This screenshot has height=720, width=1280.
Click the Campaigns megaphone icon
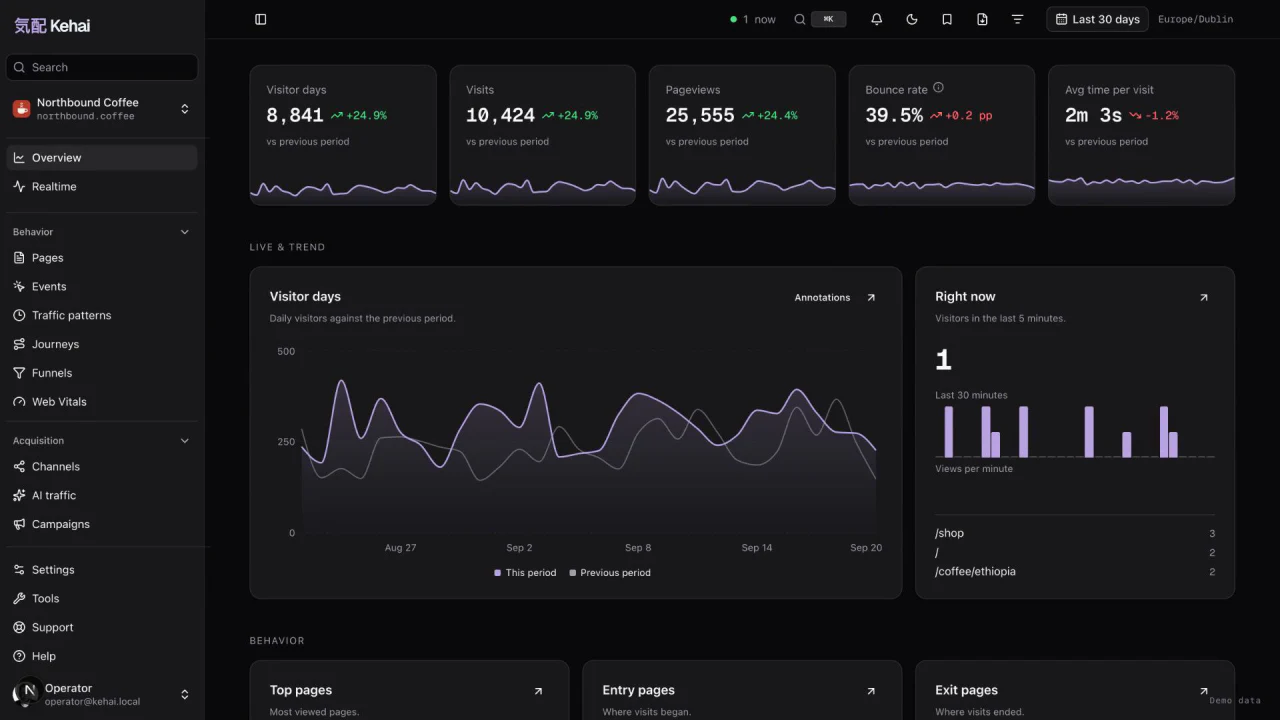[x=19, y=525]
